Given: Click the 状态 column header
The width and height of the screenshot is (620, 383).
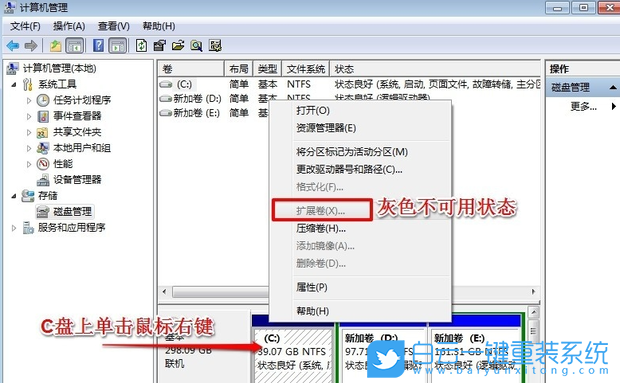Looking at the screenshot, I should coord(435,69).
